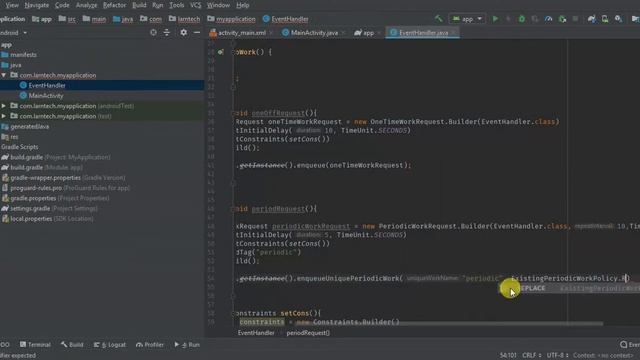Open the run configuration app dropdown
This screenshot has width=640, height=360.
[467, 19]
